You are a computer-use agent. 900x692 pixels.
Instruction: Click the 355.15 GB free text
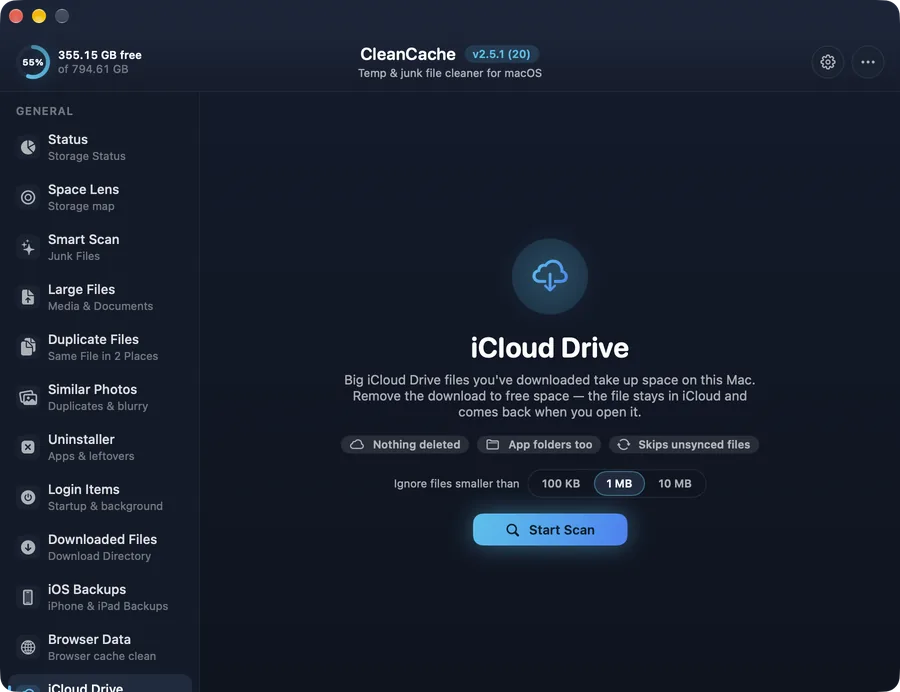click(x=100, y=55)
